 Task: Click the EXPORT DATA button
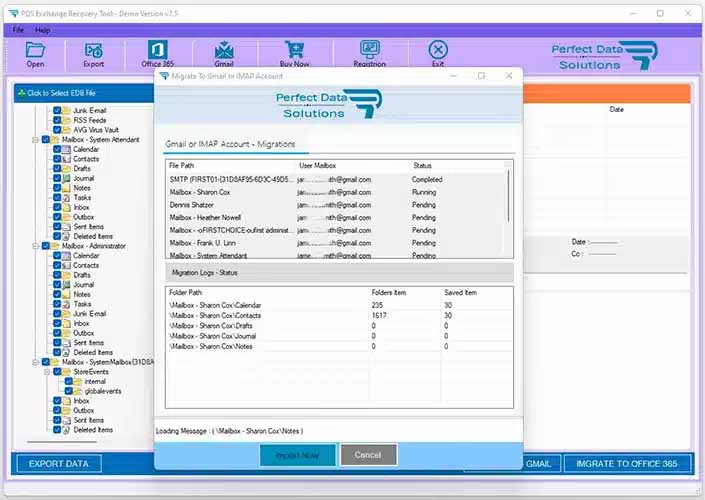(x=58, y=464)
